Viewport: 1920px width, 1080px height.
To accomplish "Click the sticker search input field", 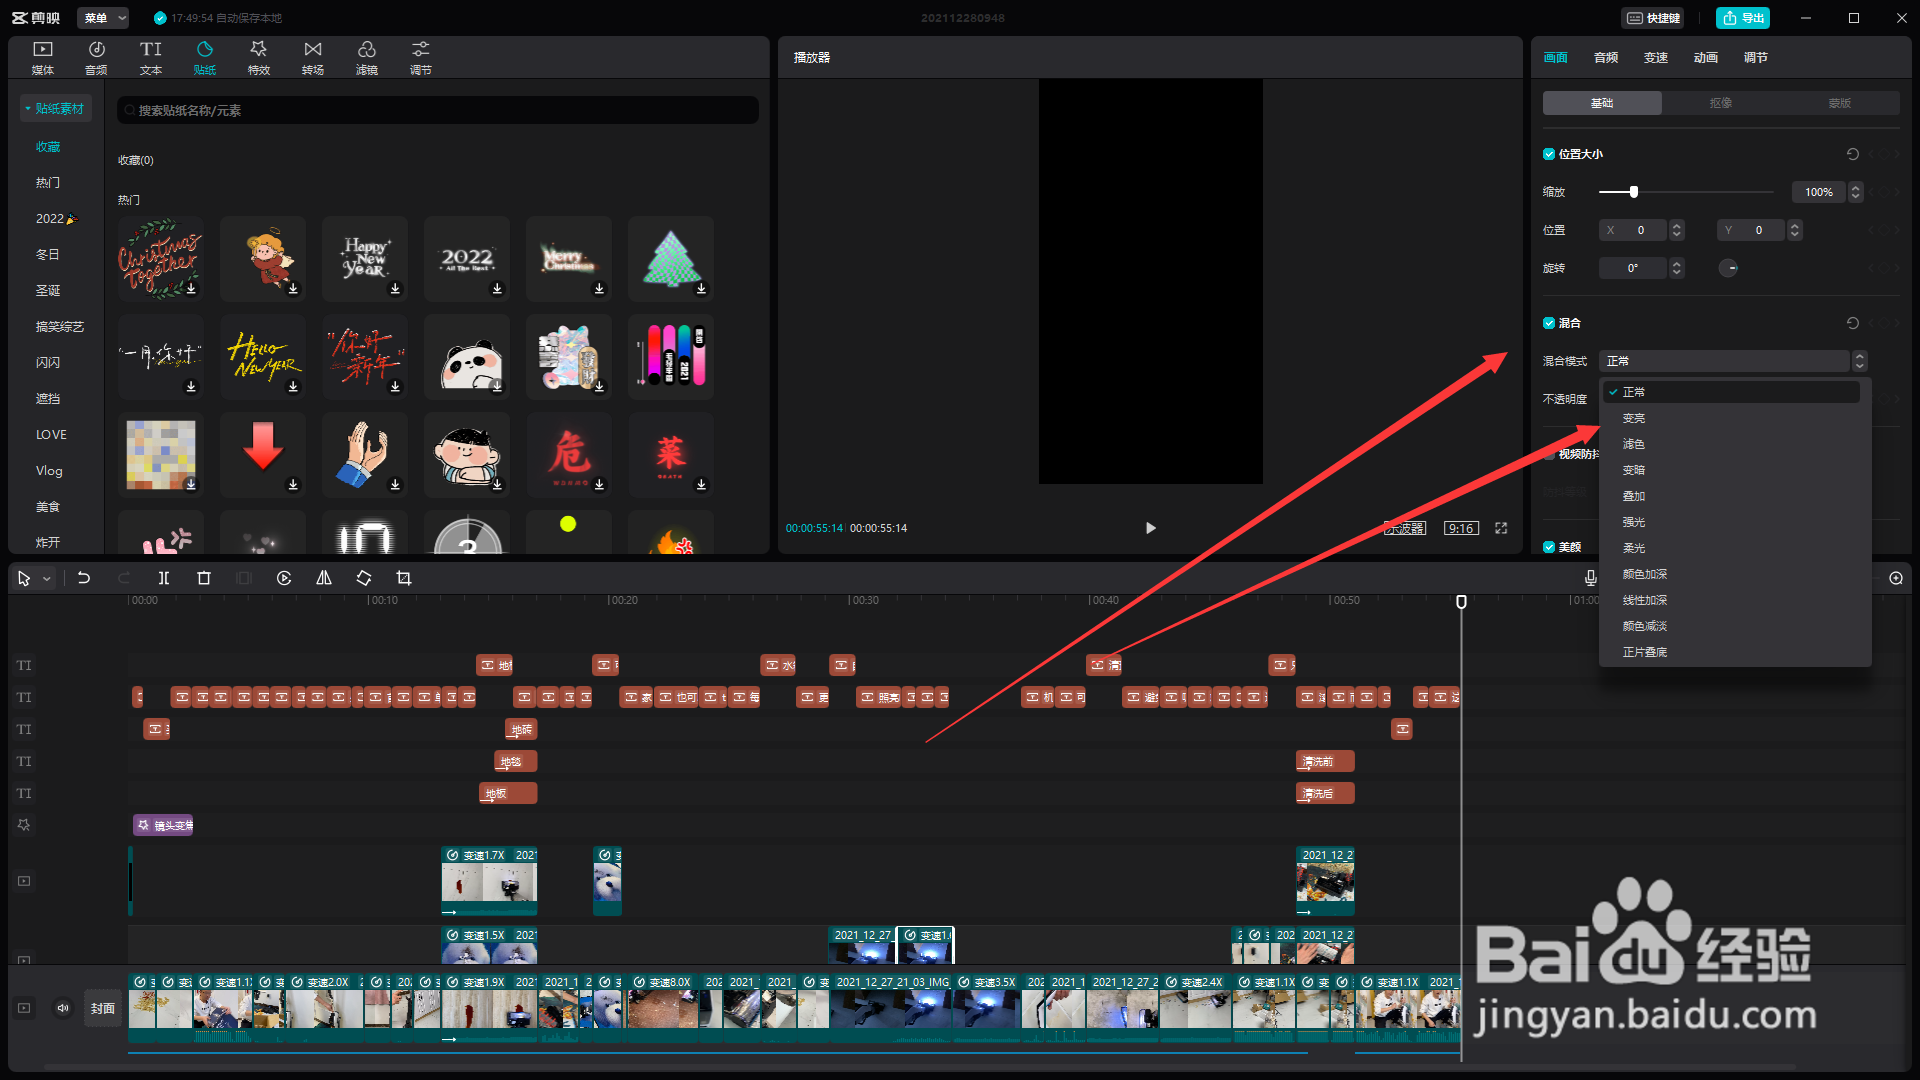I will 438,110.
